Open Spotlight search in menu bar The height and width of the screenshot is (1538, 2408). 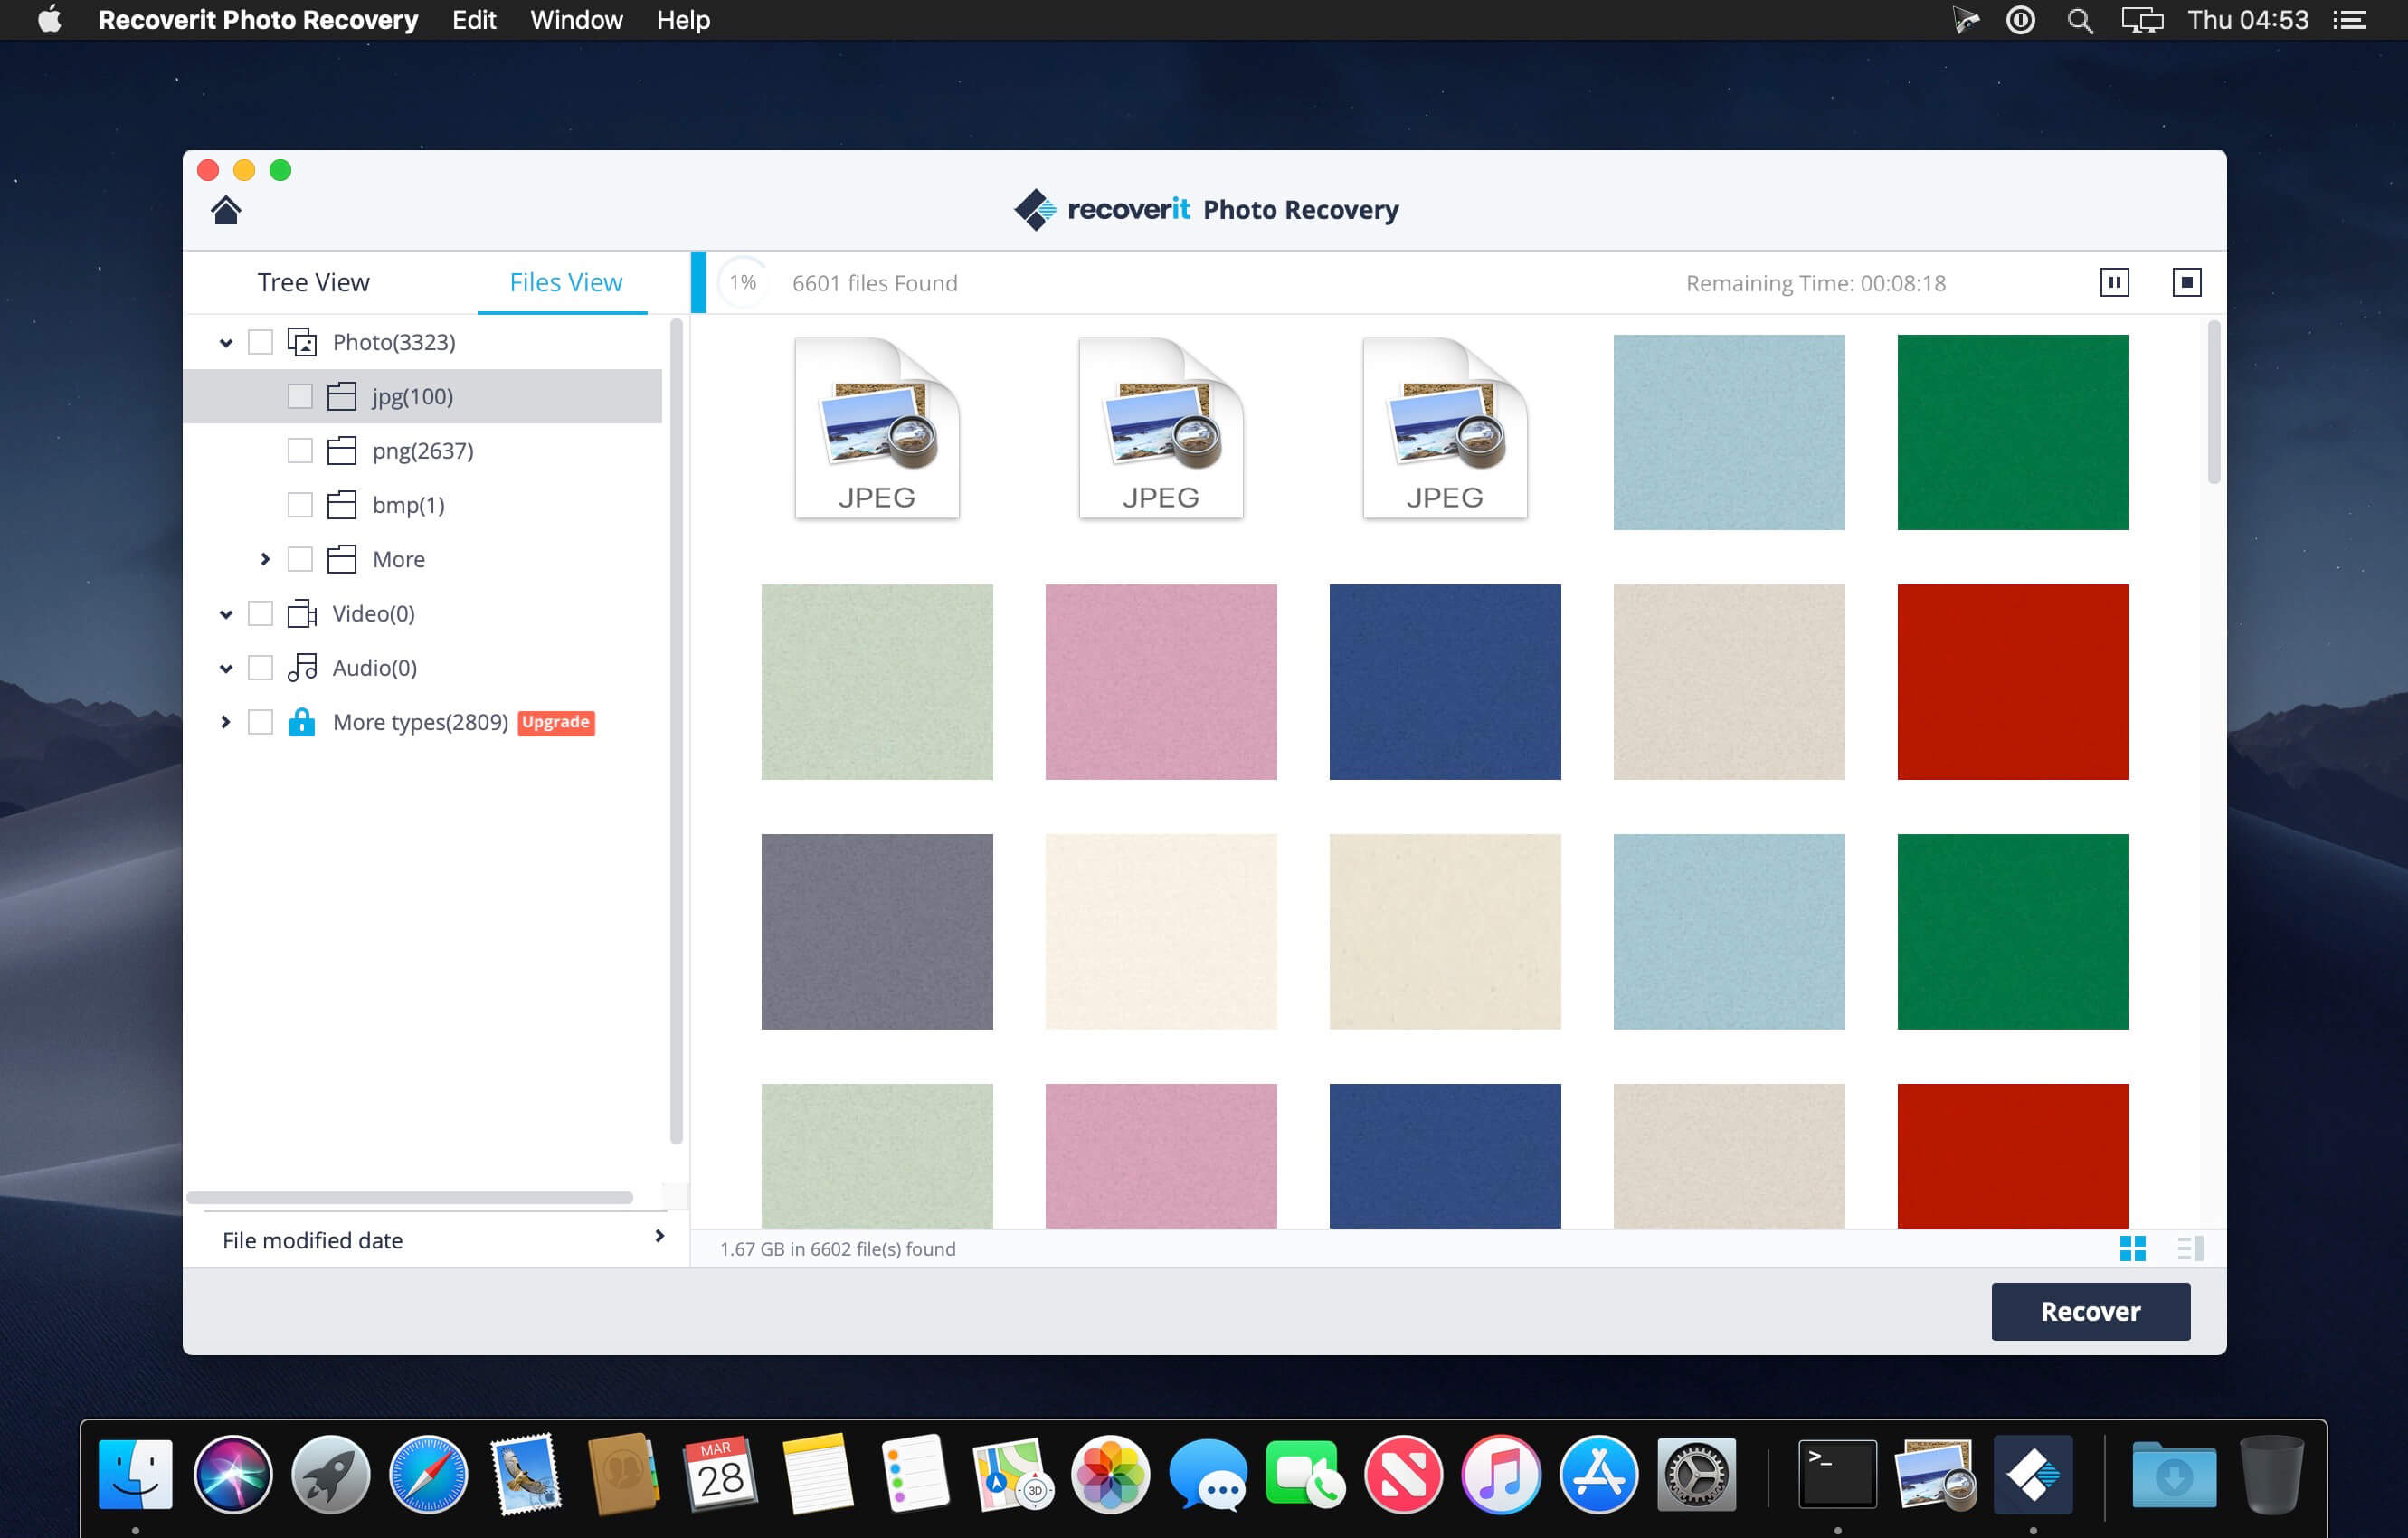[2079, 20]
